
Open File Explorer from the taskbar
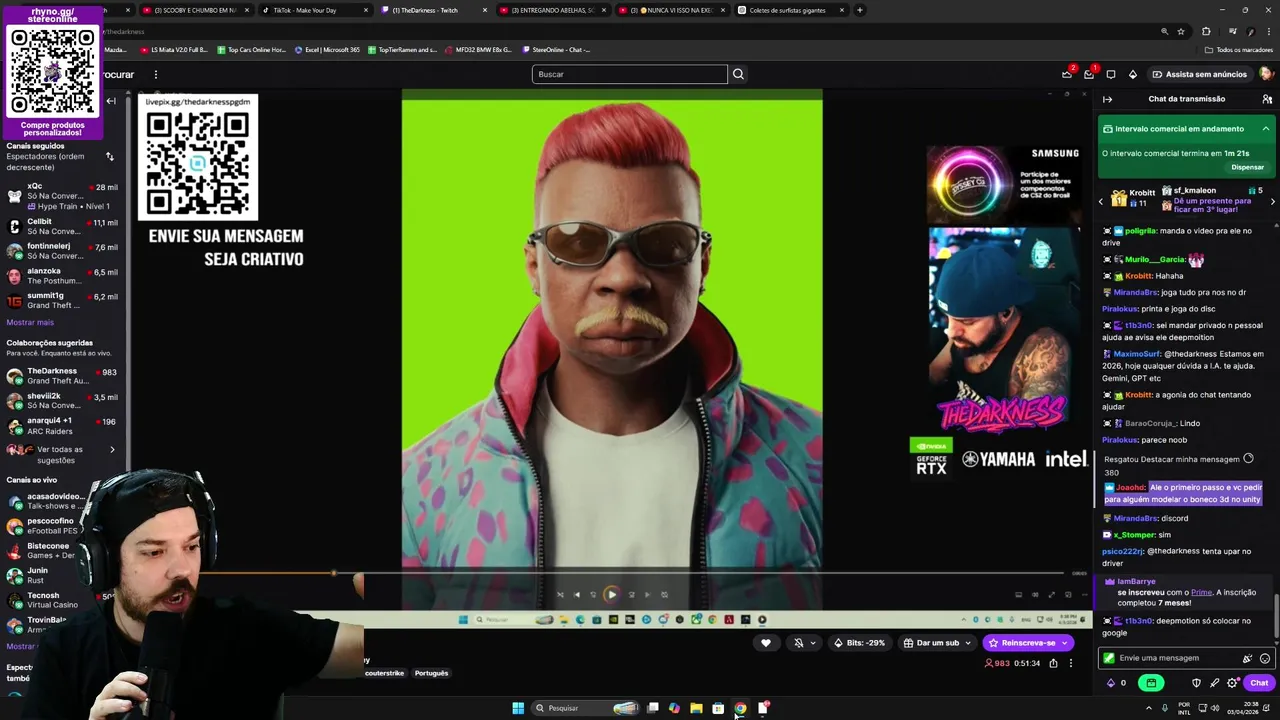pos(696,708)
